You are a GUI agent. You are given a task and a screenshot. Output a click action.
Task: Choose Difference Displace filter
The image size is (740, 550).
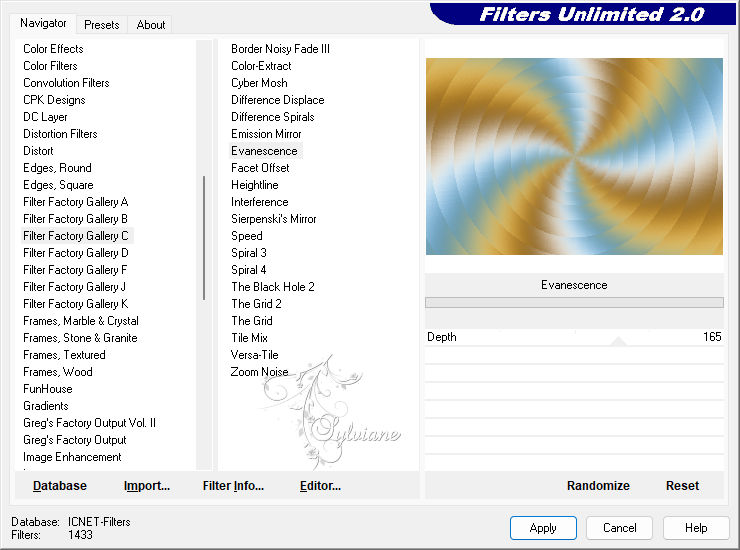click(278, 100)
